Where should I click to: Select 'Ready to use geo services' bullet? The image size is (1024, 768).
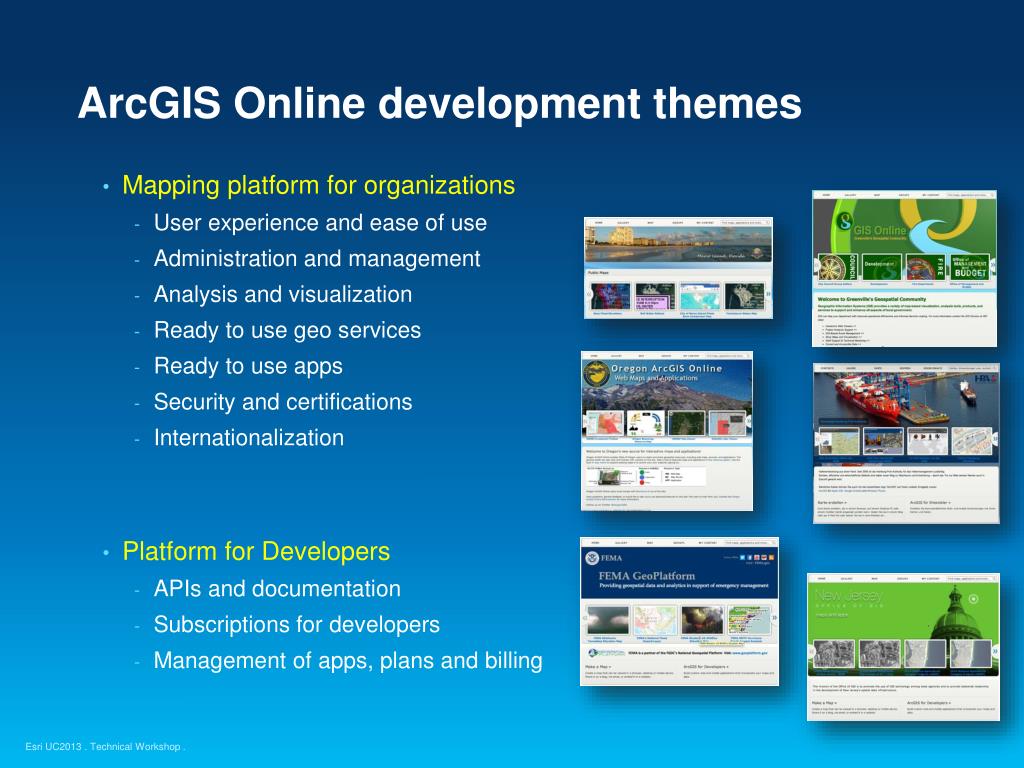tap(287, 330)
